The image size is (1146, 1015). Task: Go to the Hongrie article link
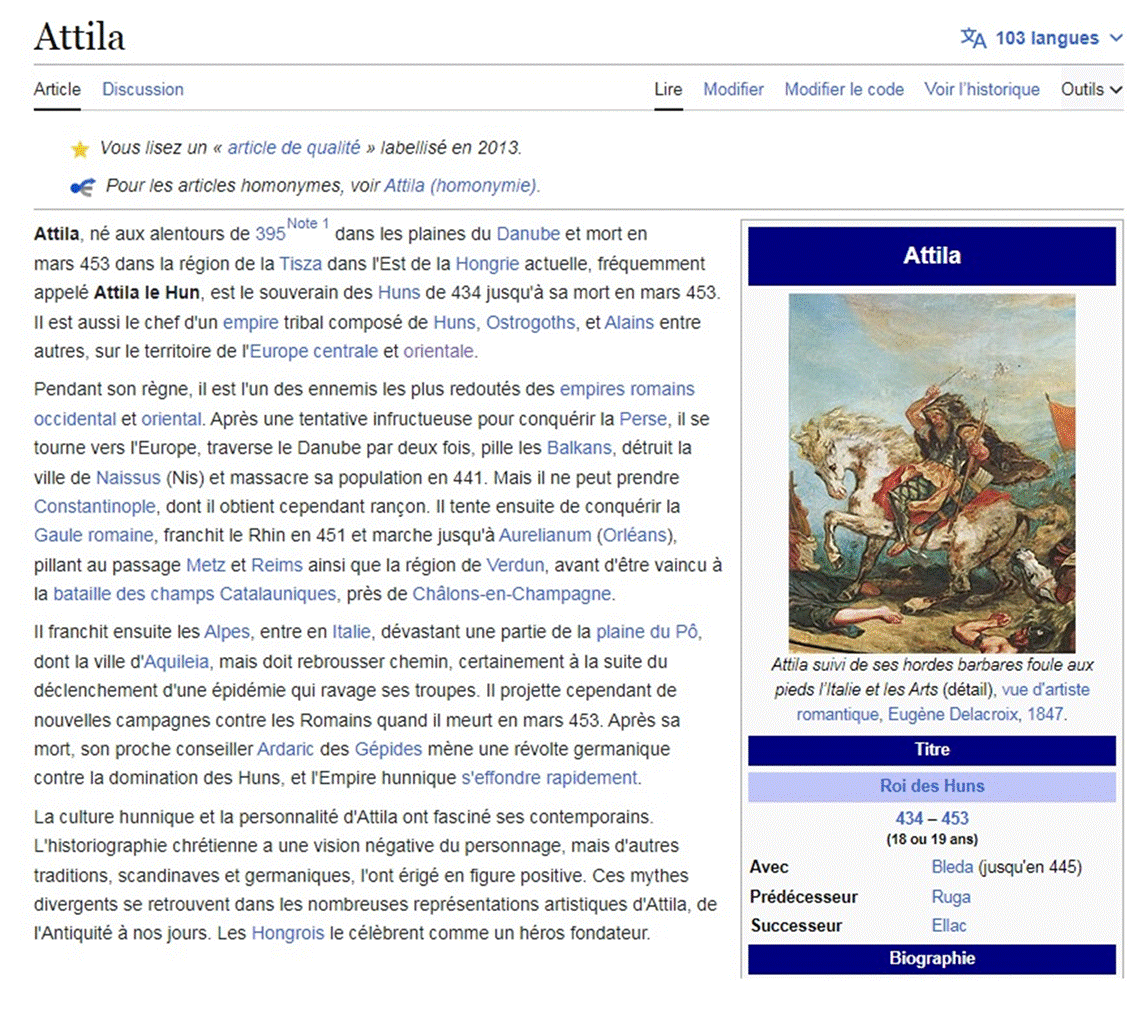click(x=487, y=264)
